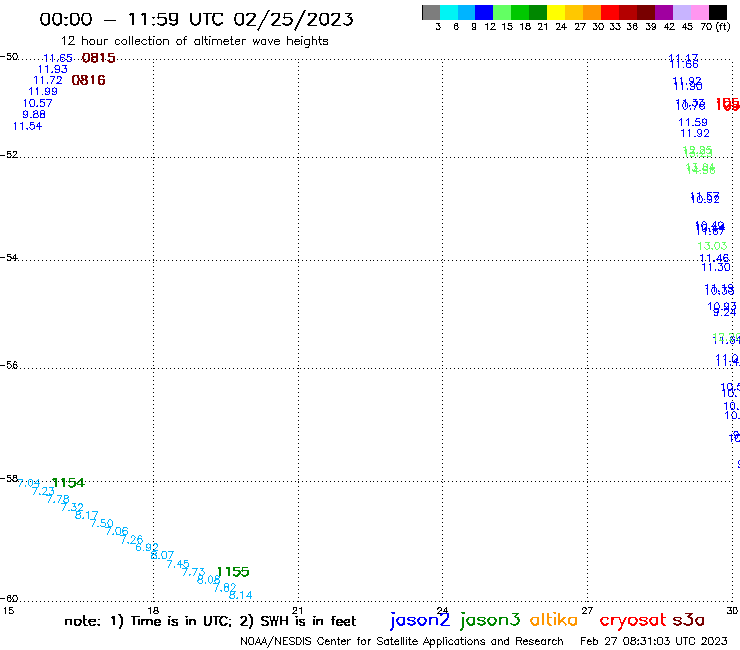Click the 6.92 wave height value
Viewport: 740px width, 650px height.
(x=147, y=547)
